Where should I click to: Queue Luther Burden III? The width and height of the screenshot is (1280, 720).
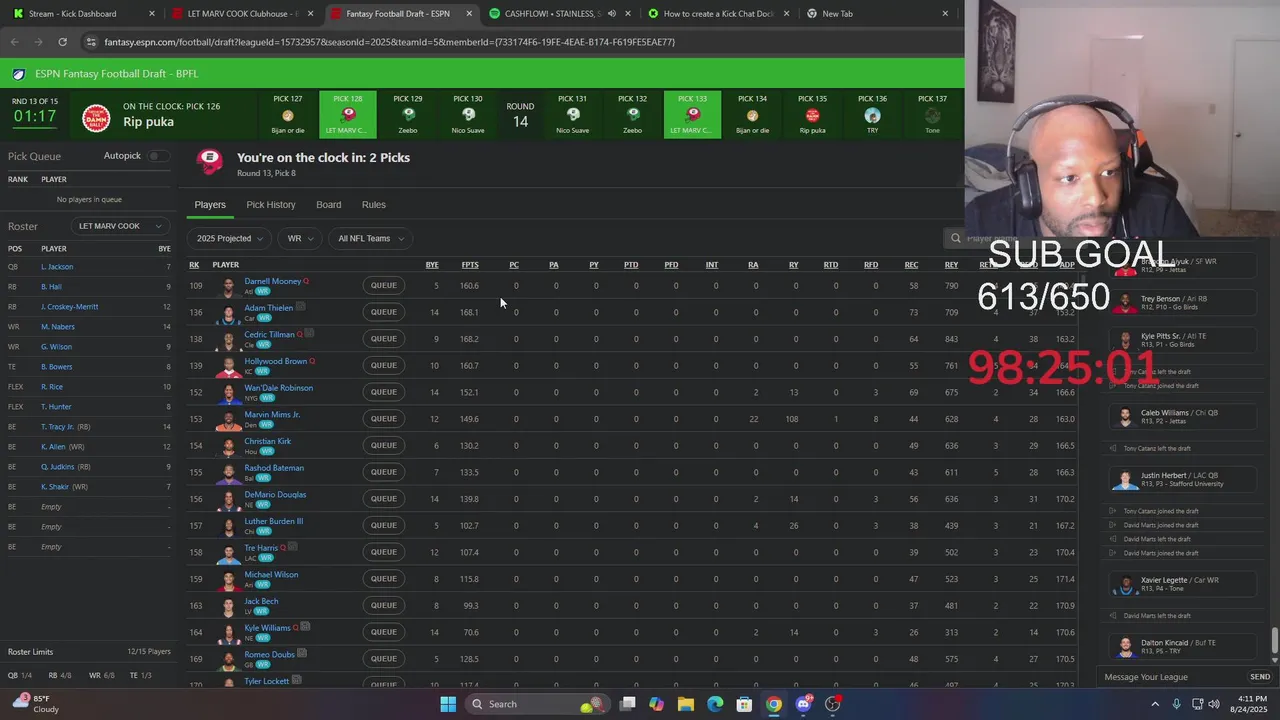[384, 526]
